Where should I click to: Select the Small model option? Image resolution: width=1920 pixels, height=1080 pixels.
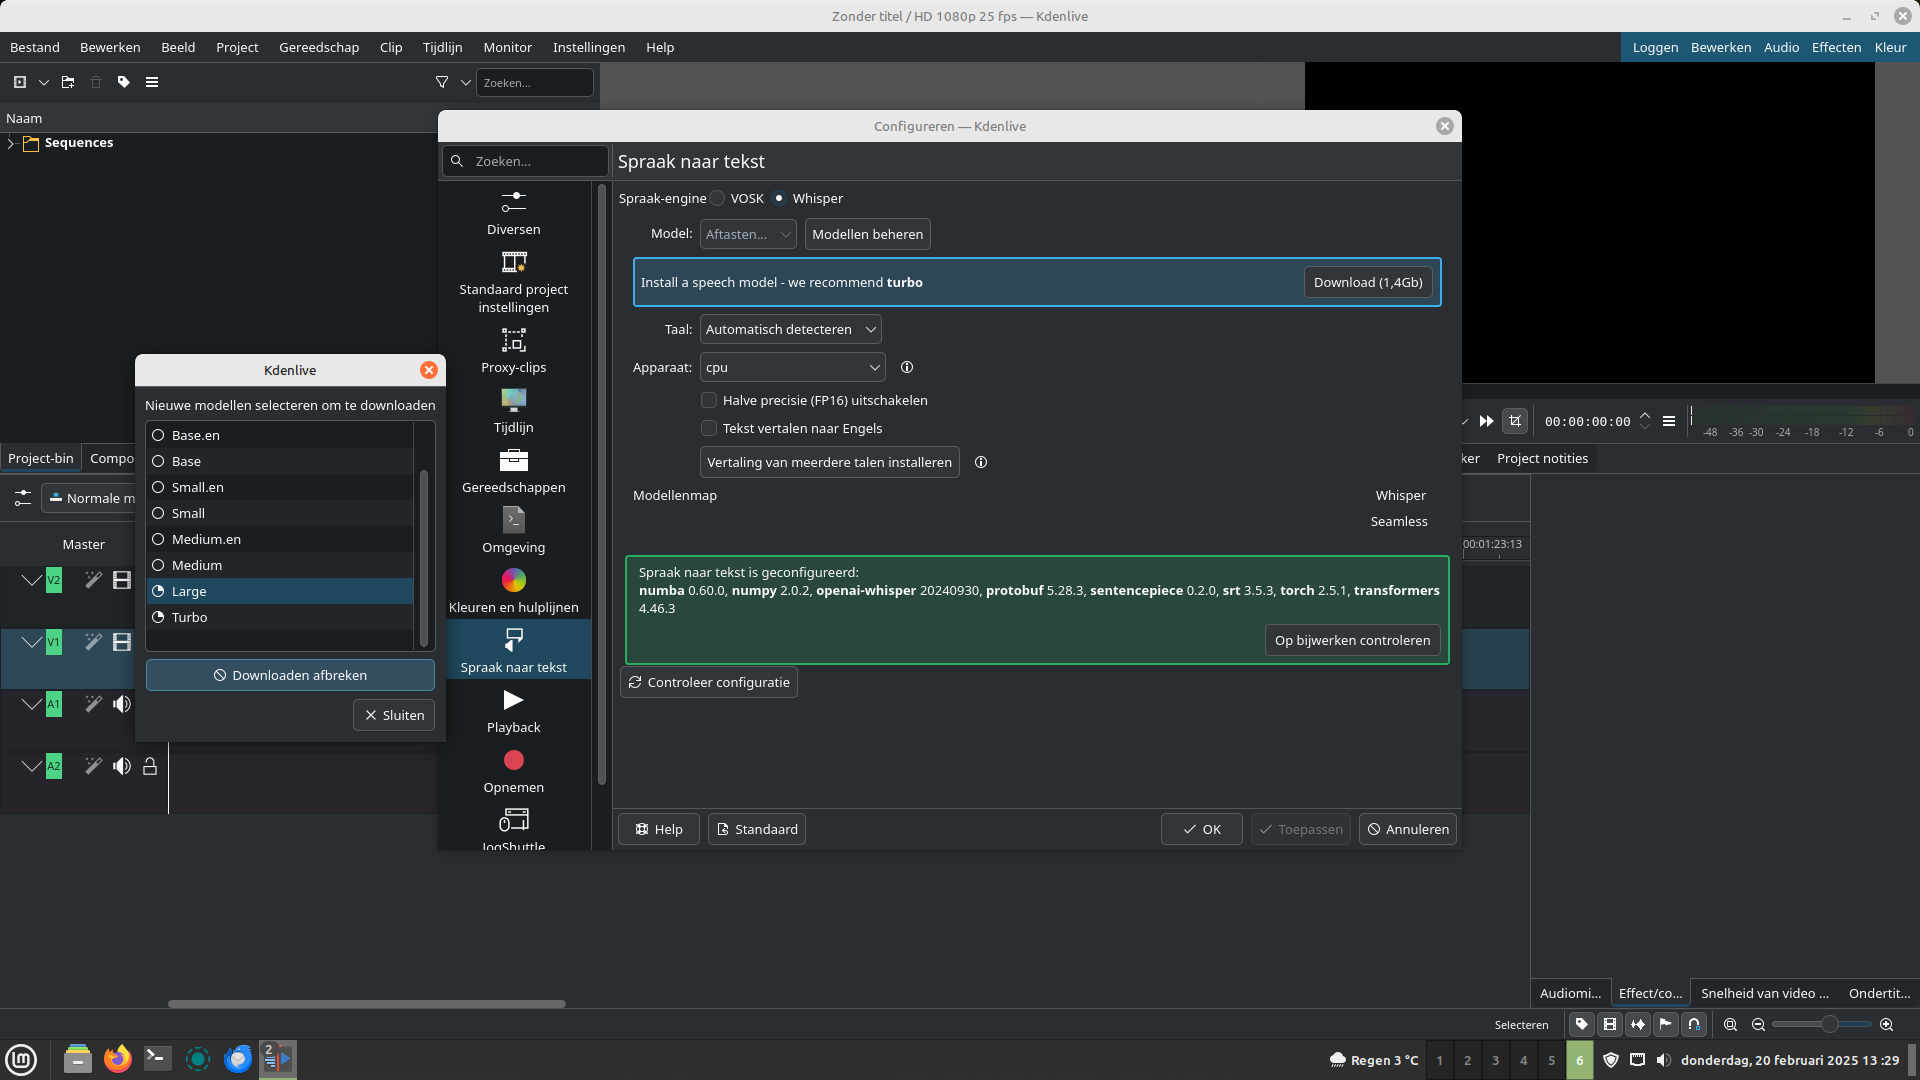click(x=280, y=513)
